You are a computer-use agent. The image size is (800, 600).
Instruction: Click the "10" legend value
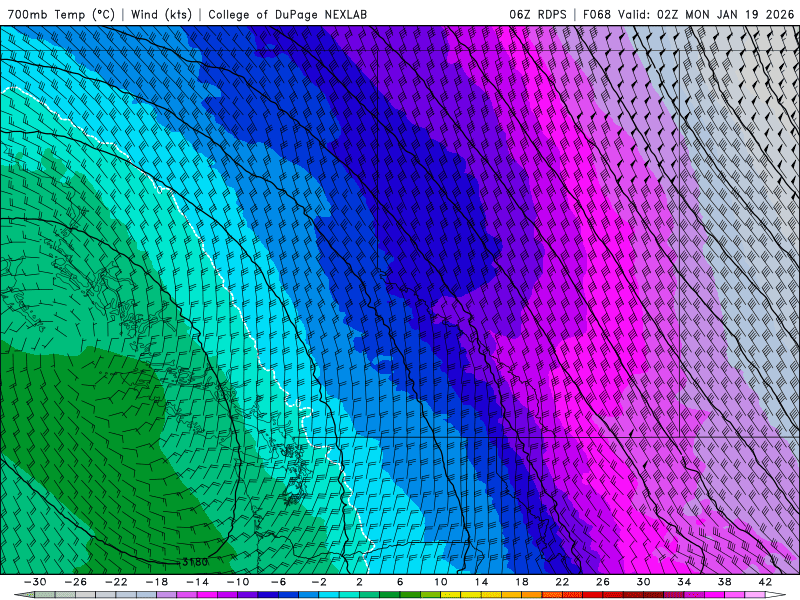[441, 582]
